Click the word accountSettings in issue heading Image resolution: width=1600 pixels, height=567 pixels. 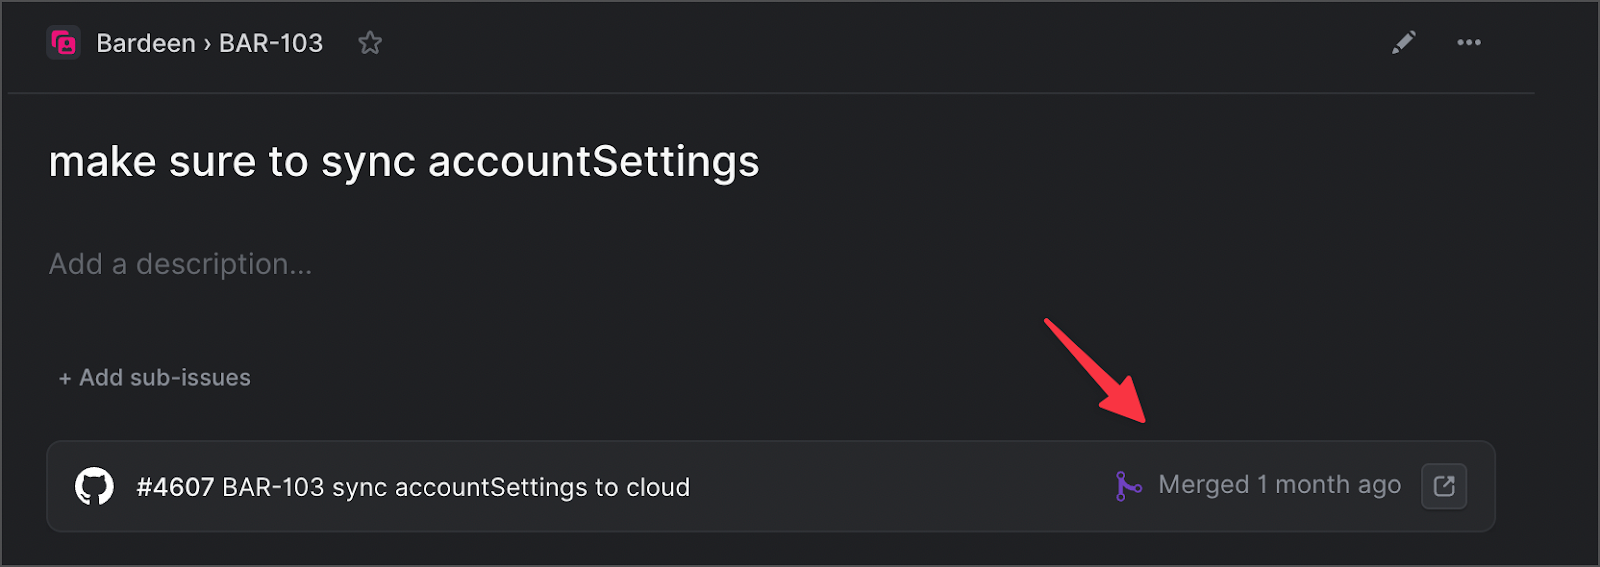point(593,162)
